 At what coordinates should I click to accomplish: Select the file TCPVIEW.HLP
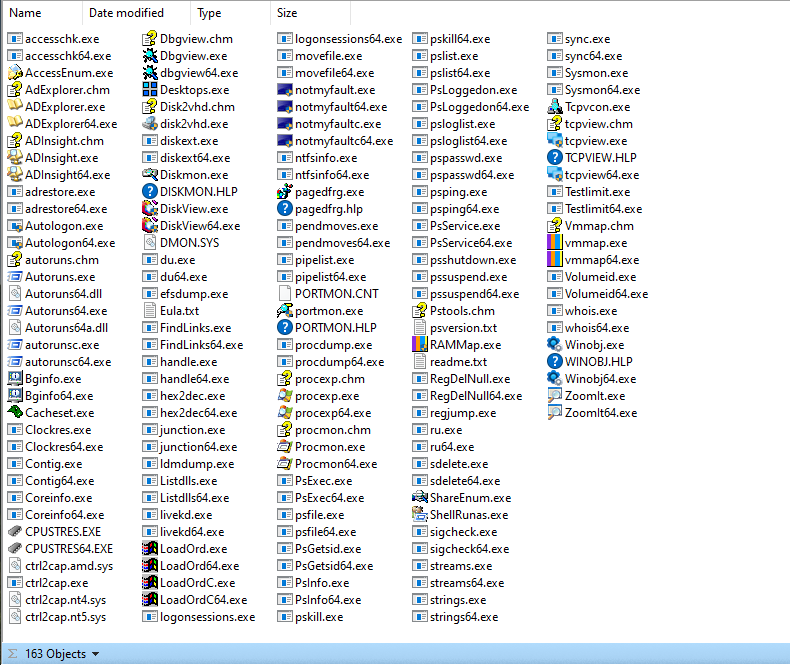pyautogui.click(x=592, y=158)
